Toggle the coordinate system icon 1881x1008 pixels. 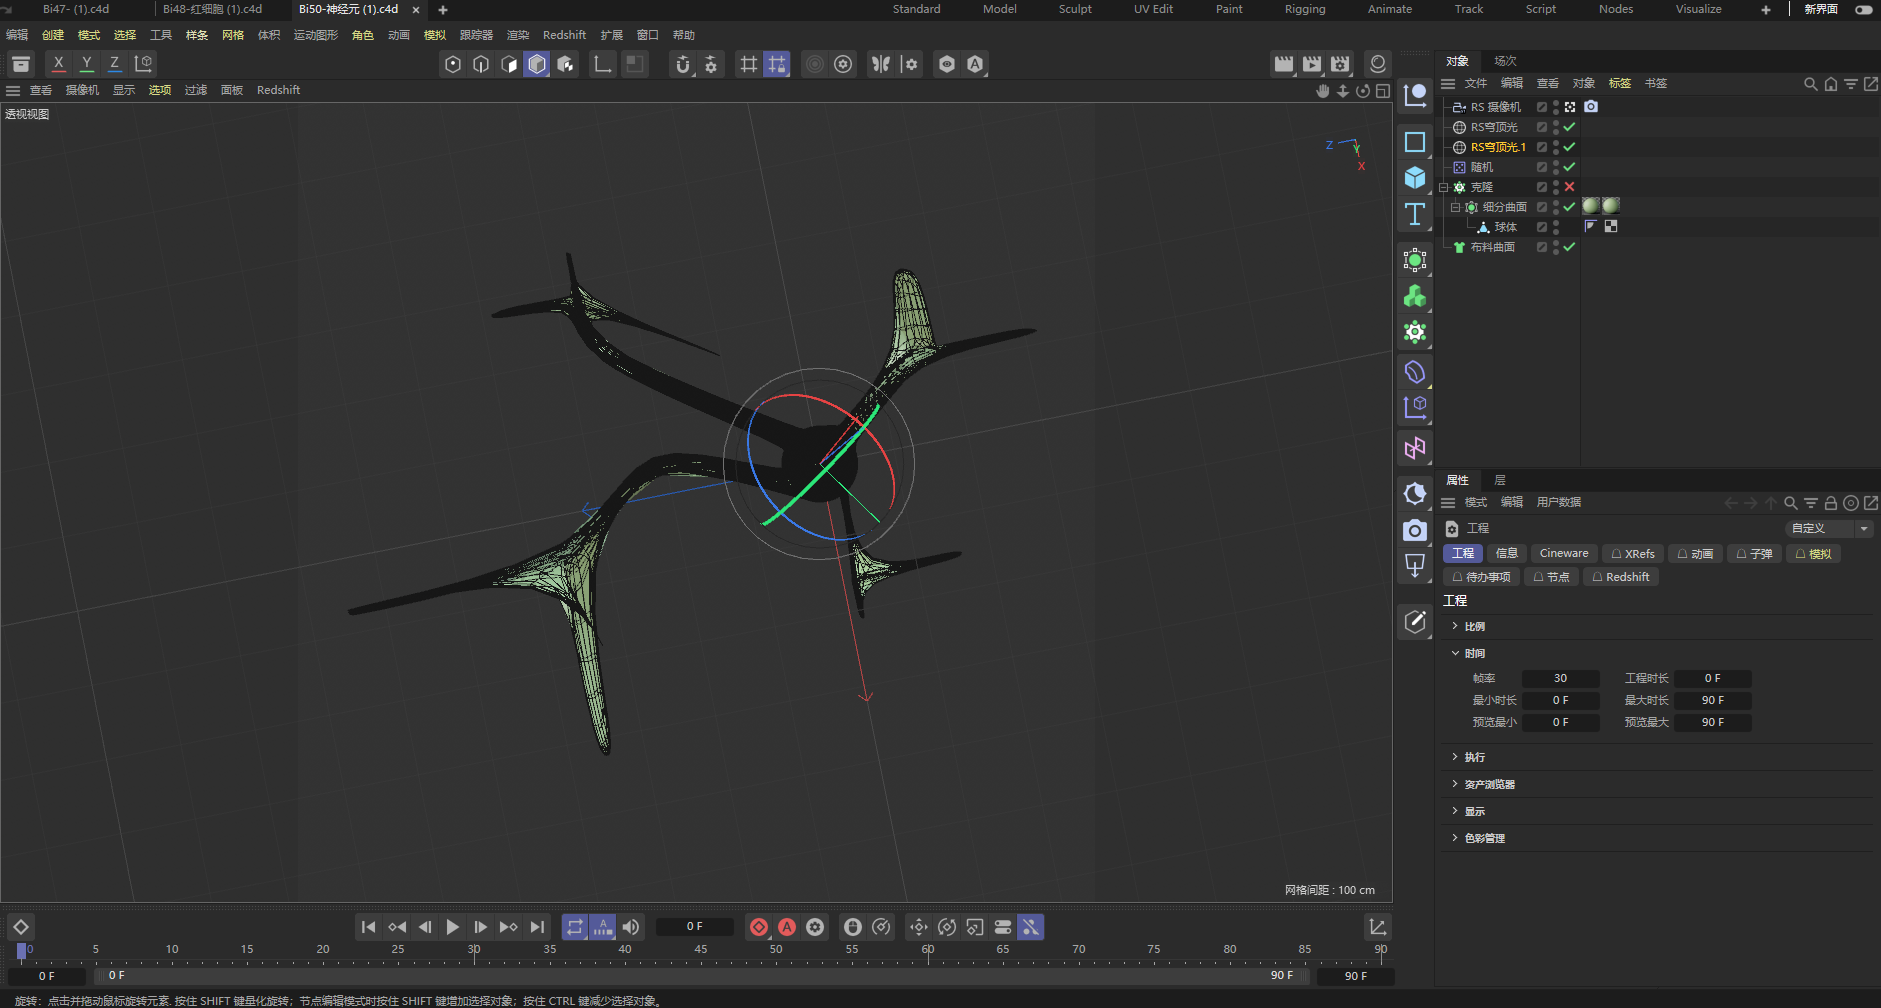point(144,64)
